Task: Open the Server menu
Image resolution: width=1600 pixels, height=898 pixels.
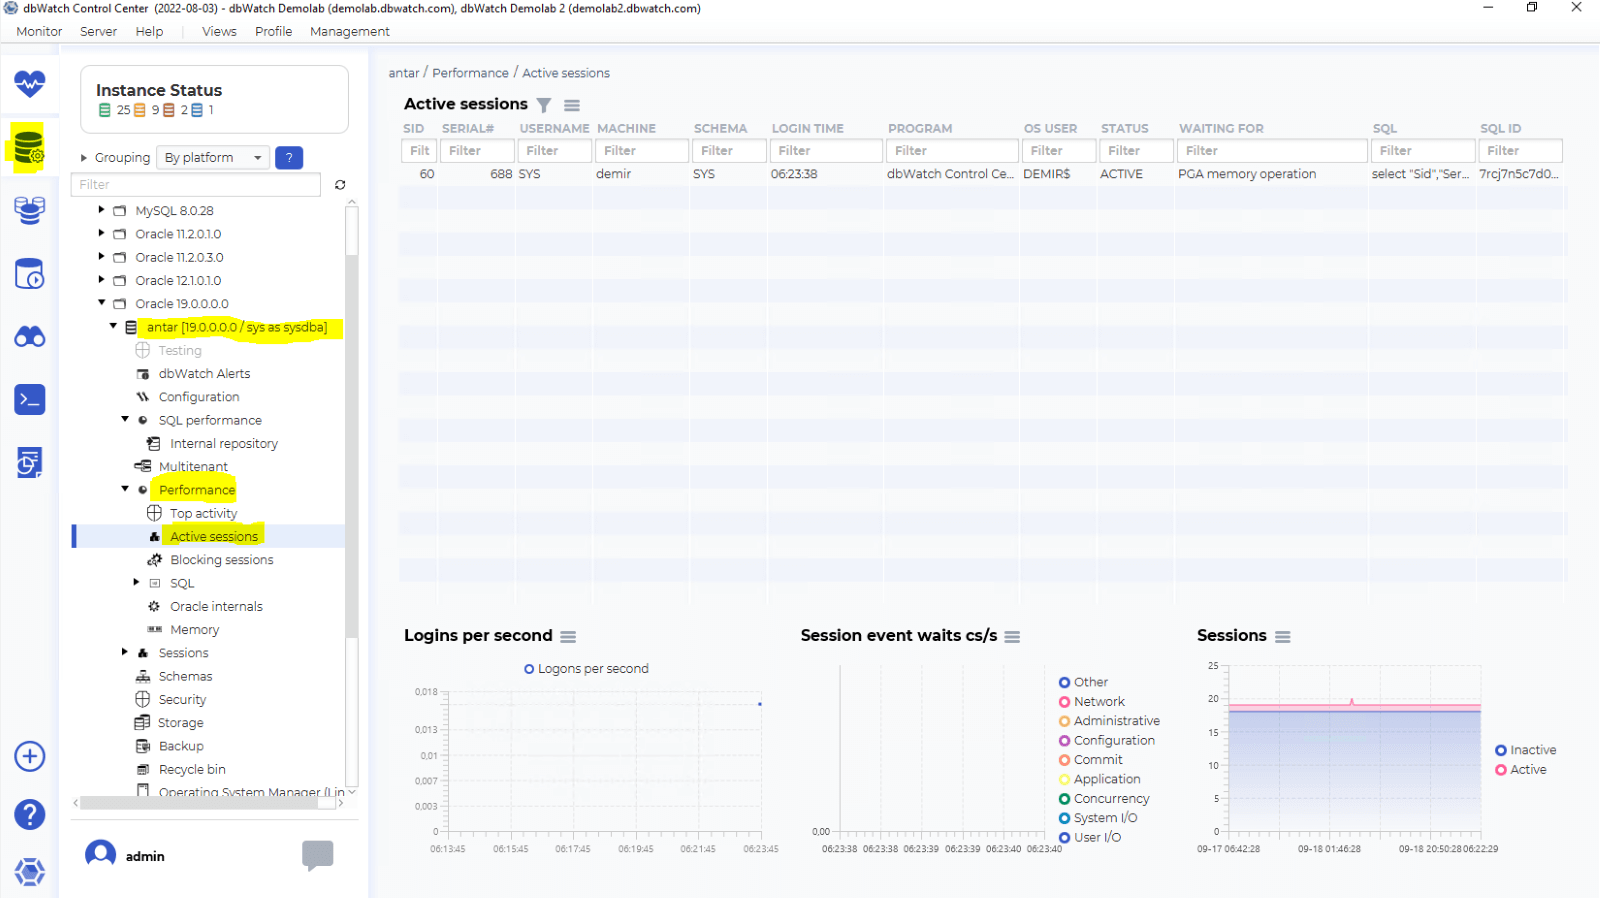Action: [98, 31]
